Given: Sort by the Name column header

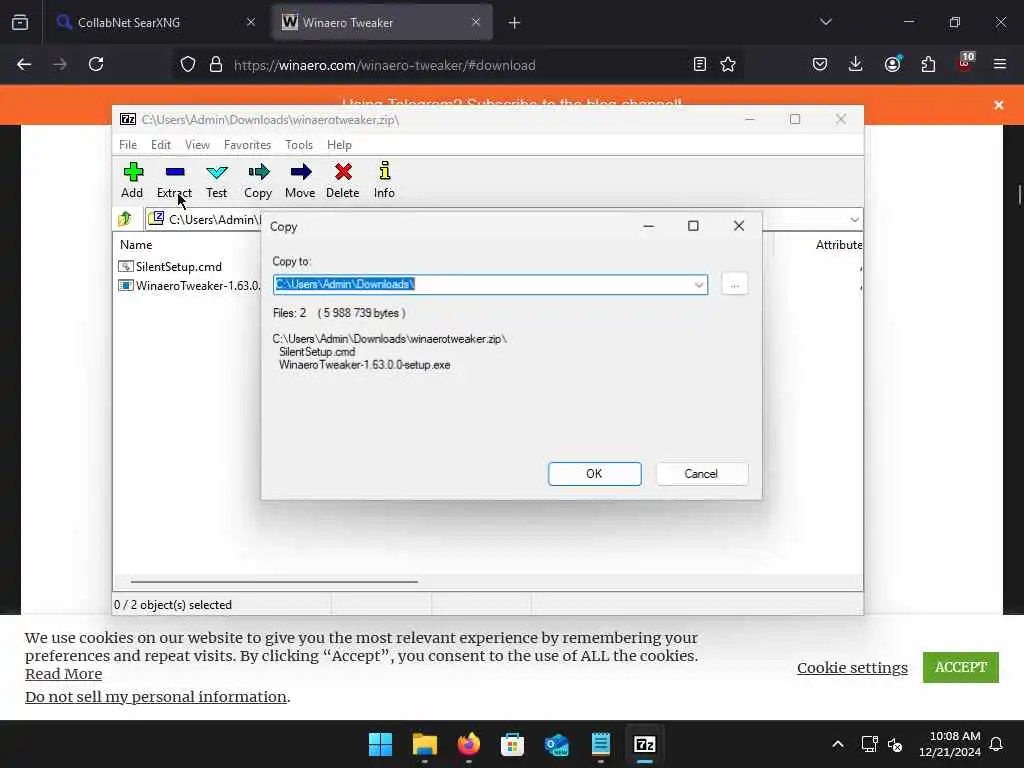Looking at the screenshot, I should (x=136, y=245).
